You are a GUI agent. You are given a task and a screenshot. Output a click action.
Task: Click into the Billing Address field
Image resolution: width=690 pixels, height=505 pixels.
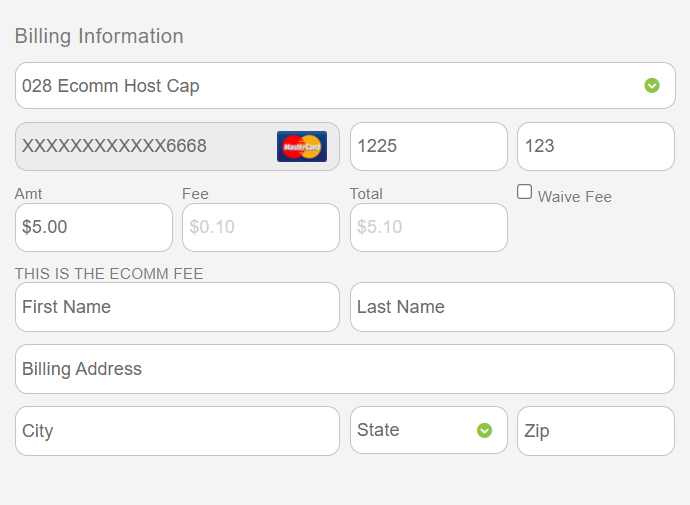click(x=344, y=369)
